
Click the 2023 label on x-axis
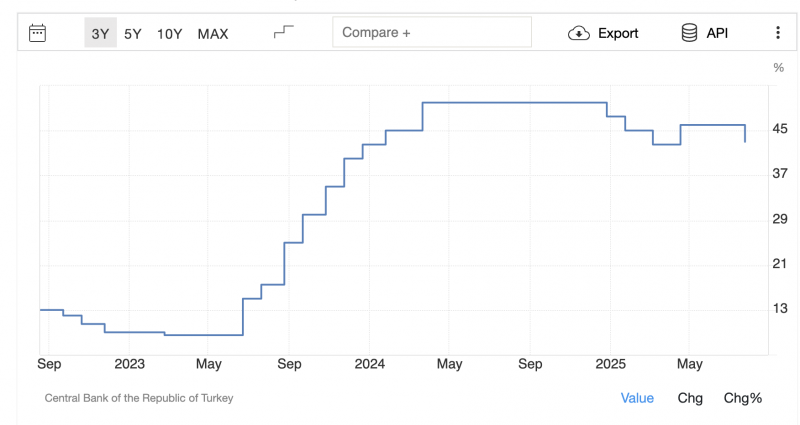pos(129,364)
